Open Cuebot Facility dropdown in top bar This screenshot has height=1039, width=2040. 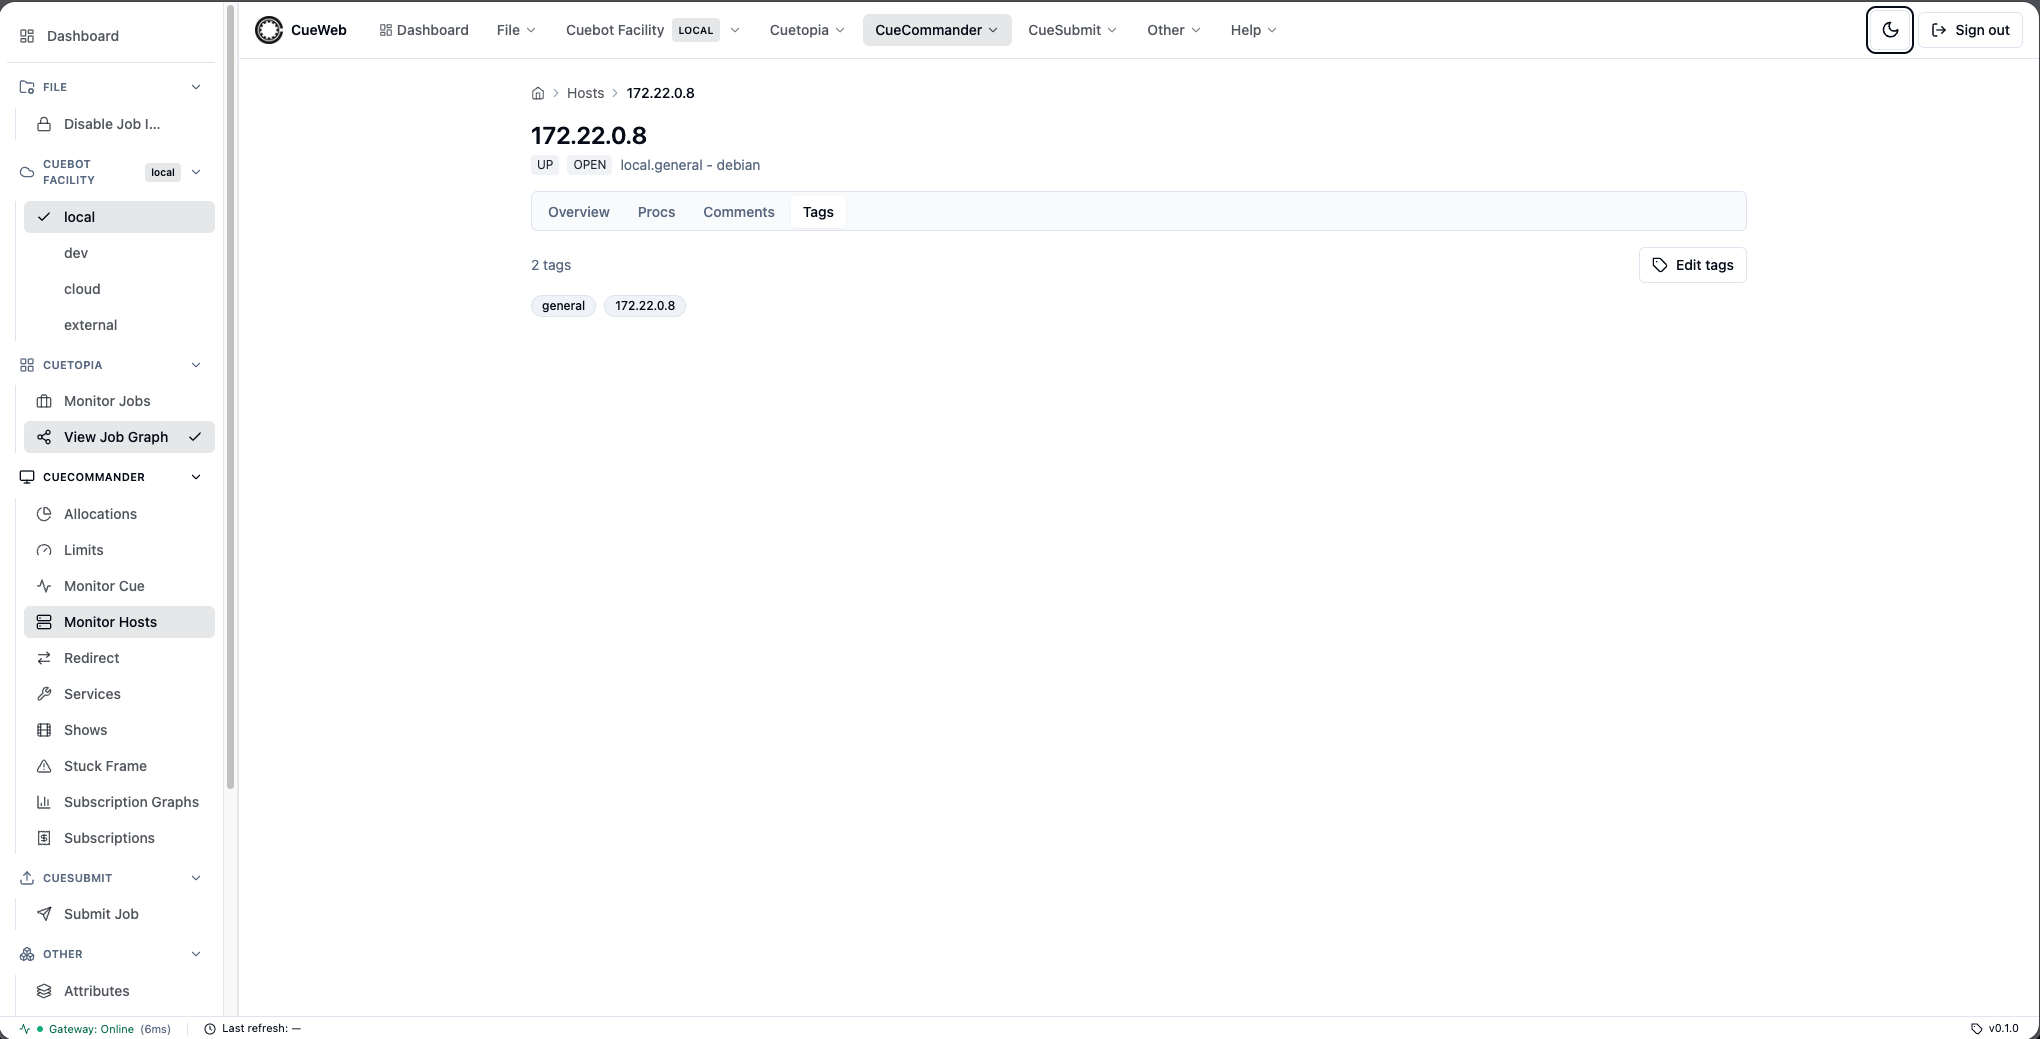[653, 30]
